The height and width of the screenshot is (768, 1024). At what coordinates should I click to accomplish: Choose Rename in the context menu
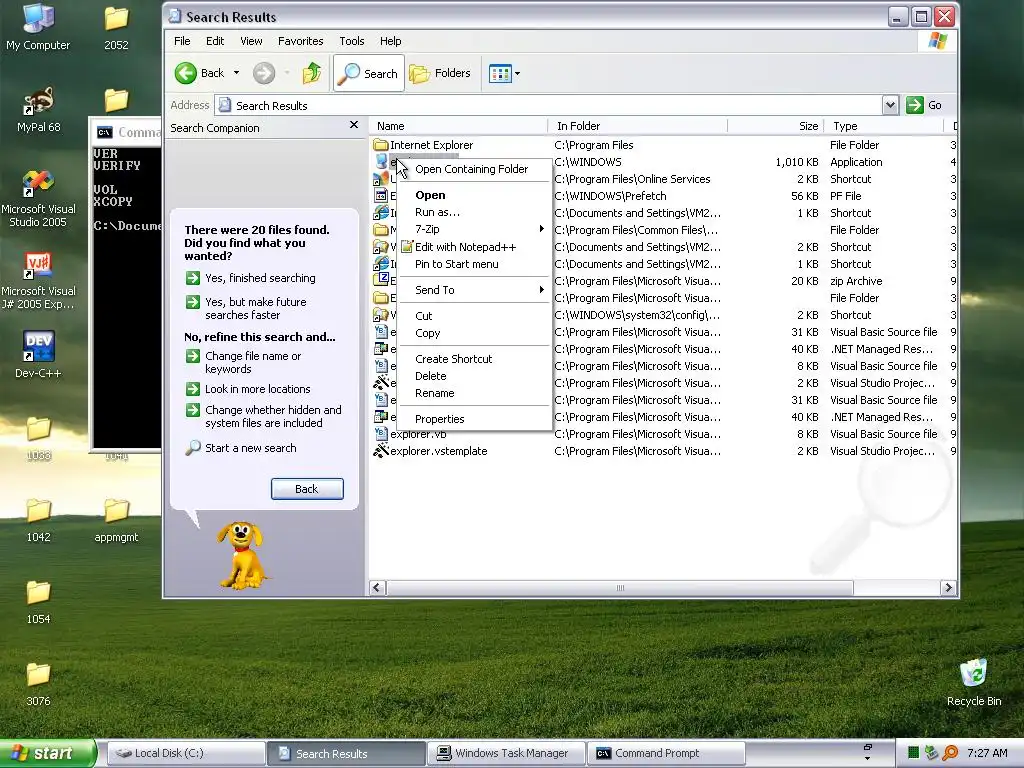tap(473, 393)
